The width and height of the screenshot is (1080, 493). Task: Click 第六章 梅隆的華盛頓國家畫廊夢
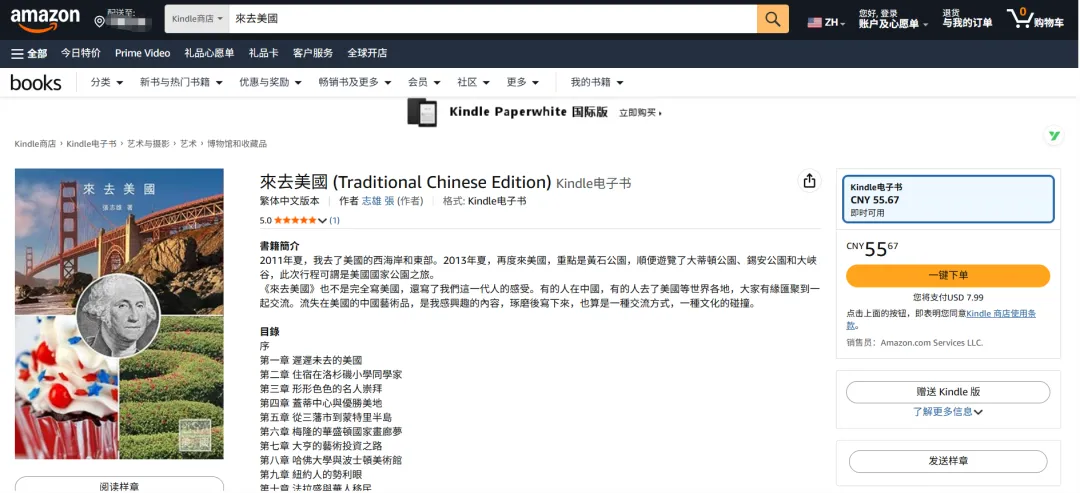(x=331, y=432)
